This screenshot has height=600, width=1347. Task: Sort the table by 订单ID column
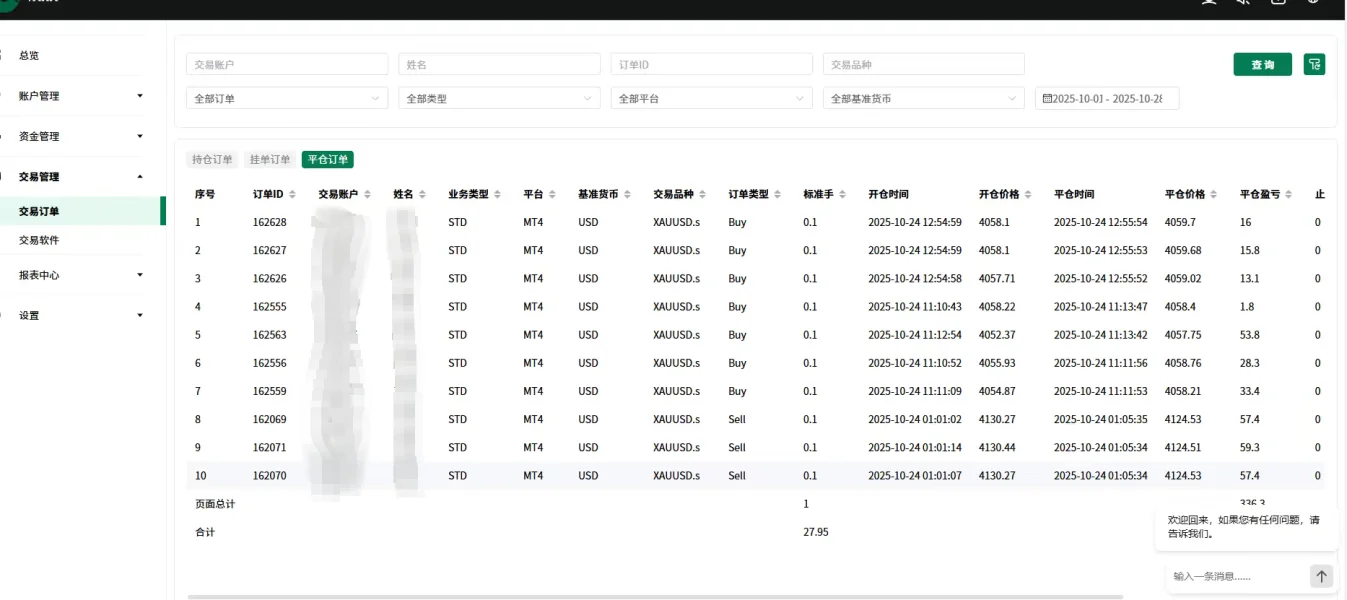[x=293, y=194]
